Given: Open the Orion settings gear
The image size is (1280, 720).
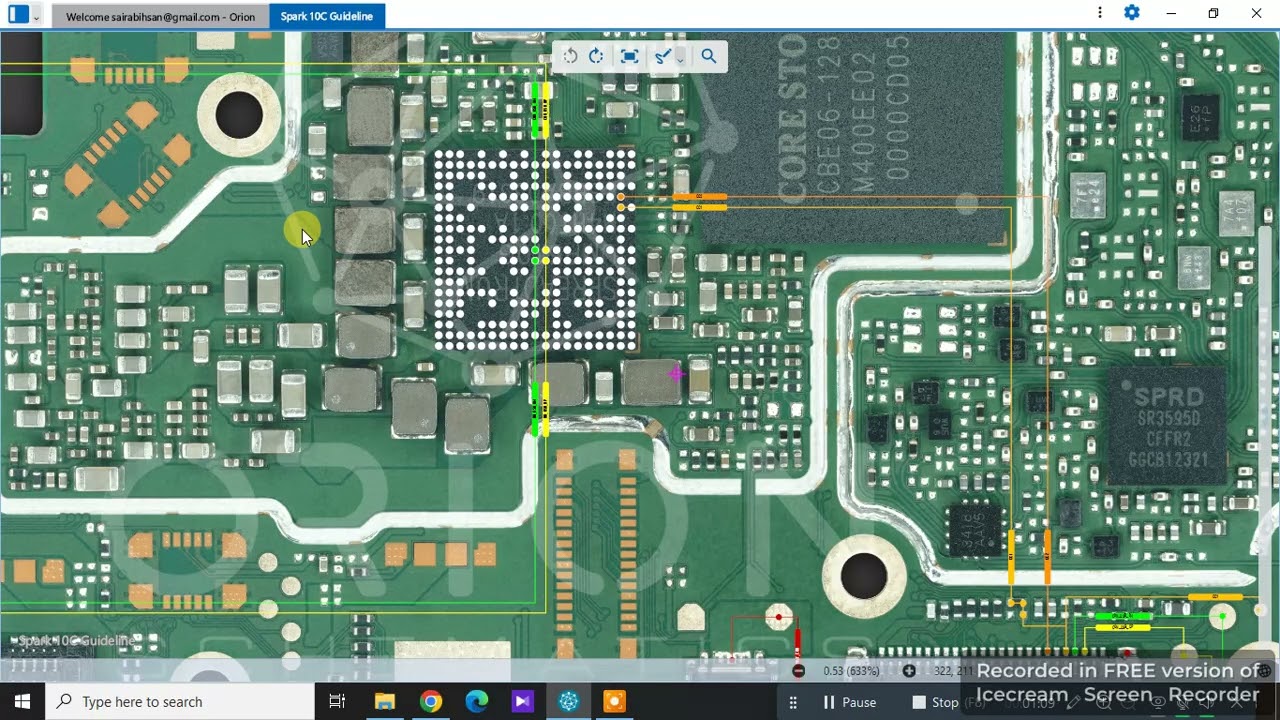Looking at the screenshot, I should 1132,13.
